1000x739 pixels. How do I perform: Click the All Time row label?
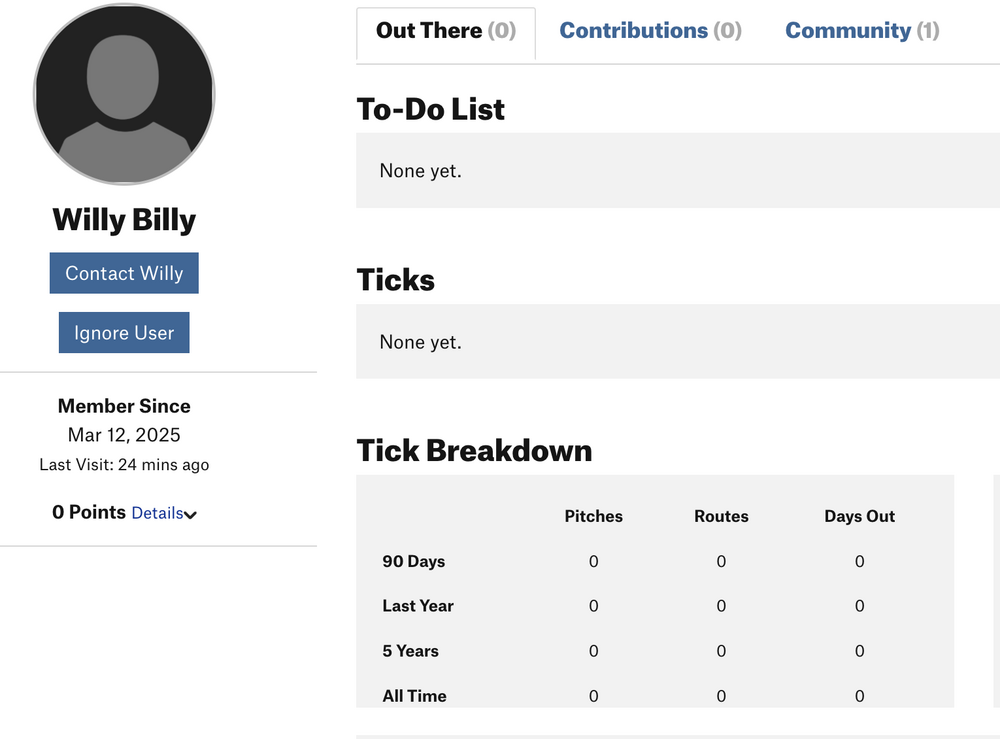414,696
